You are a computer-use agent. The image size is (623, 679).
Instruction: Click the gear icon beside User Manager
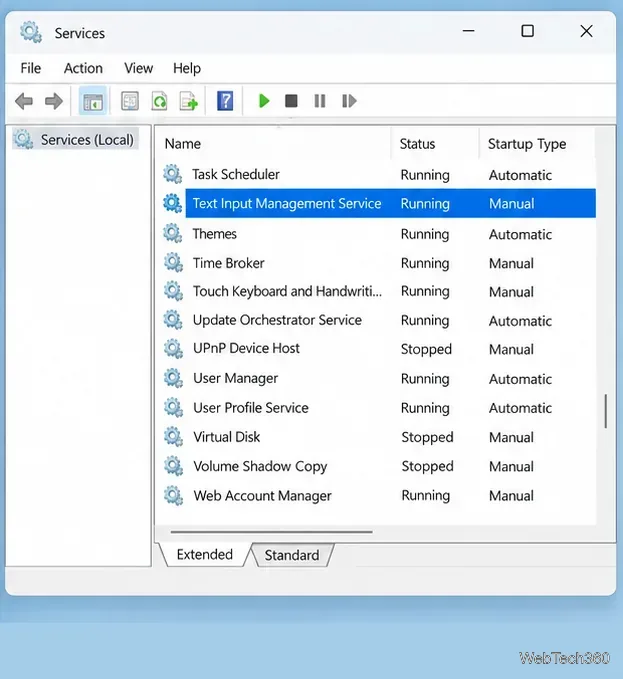point(173,378)
